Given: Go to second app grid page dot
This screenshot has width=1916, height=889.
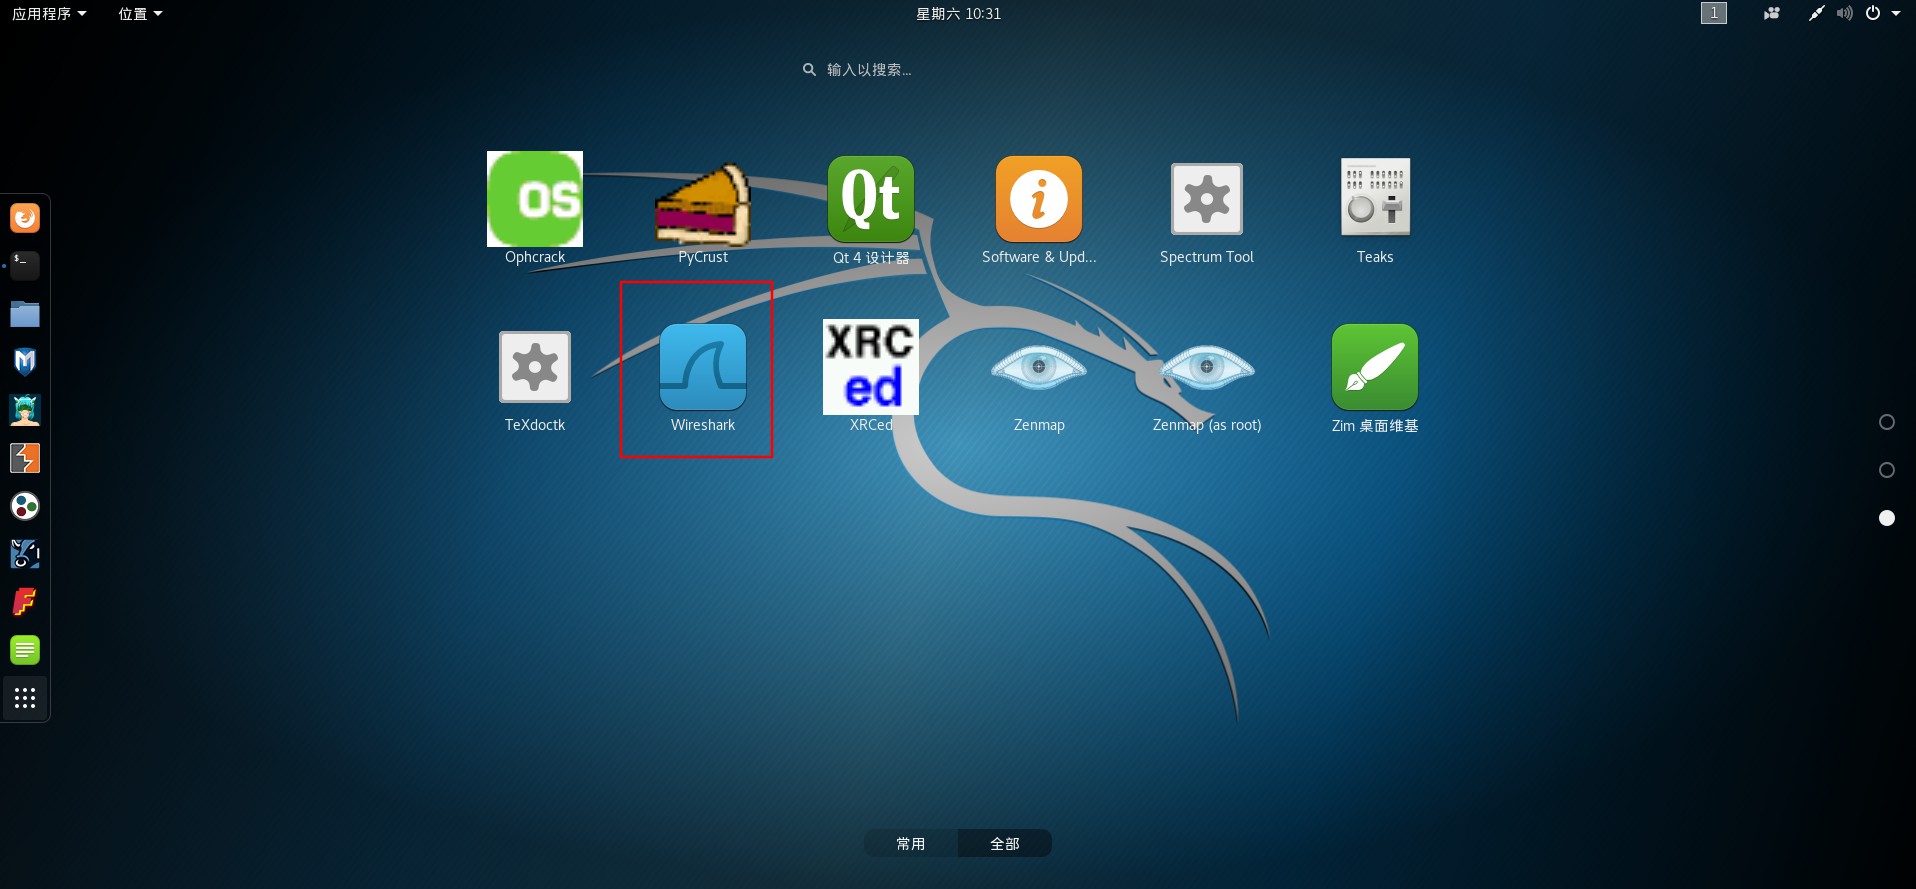Looking at the screenshot, I should pos(1887,470).
